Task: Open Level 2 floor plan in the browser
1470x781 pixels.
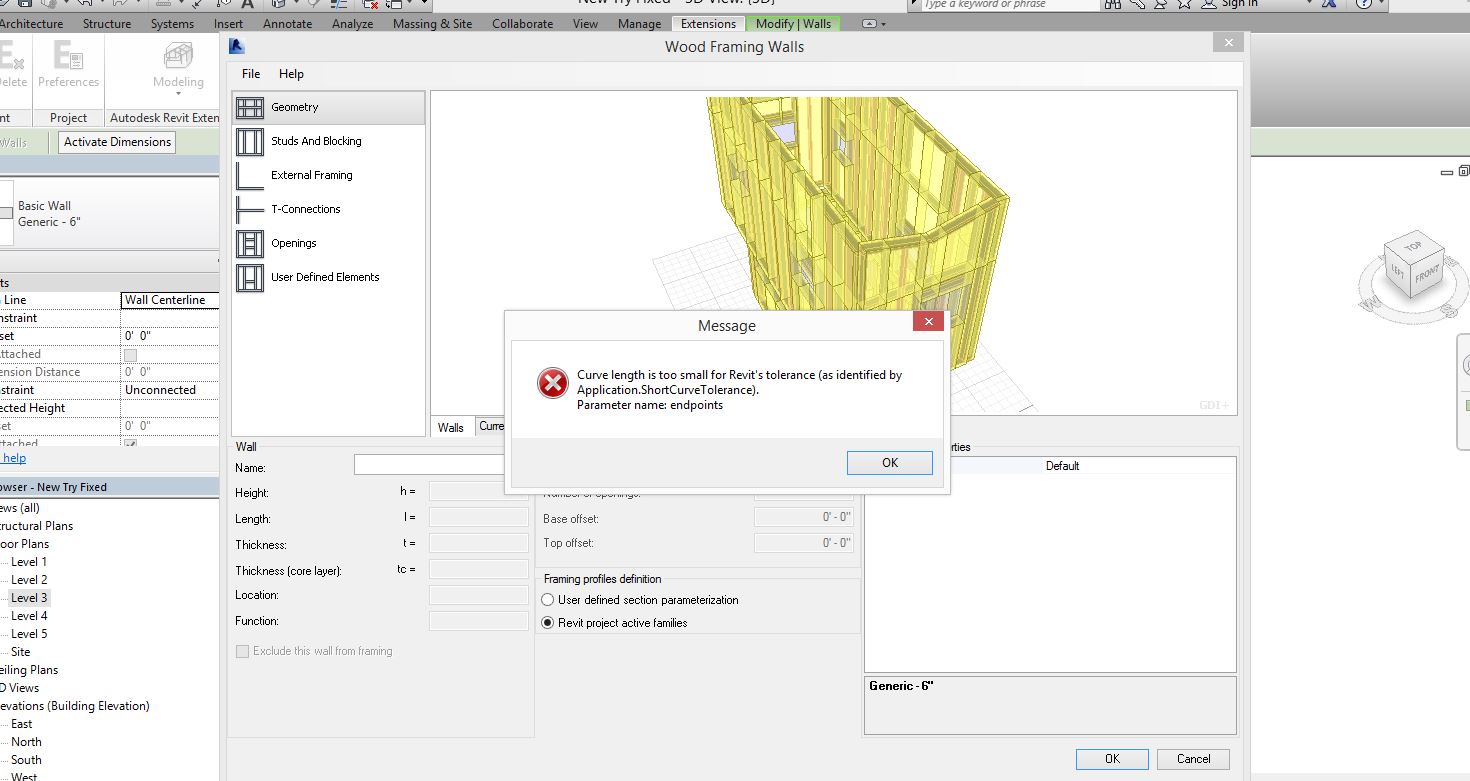Action: (29, 580)
